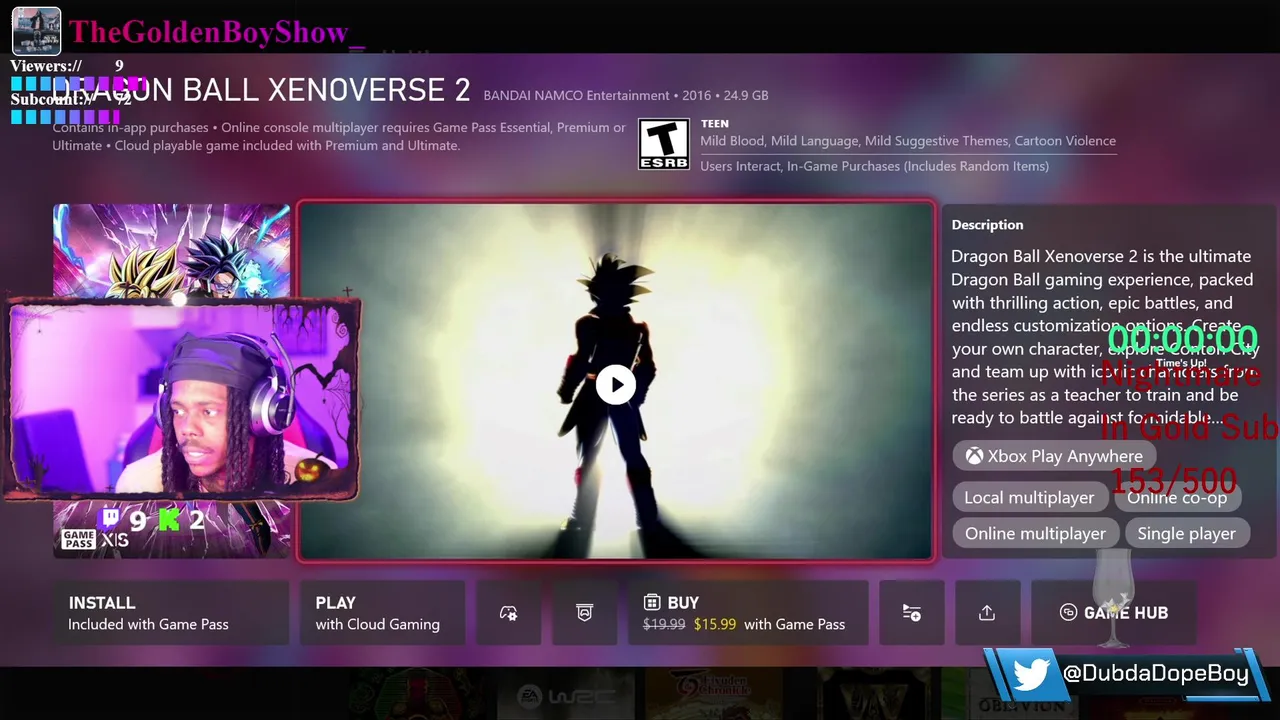Select the Online co-op tag
Image resolution: width=1280 pixels, height=720 pixels.
click(1177, 497)
